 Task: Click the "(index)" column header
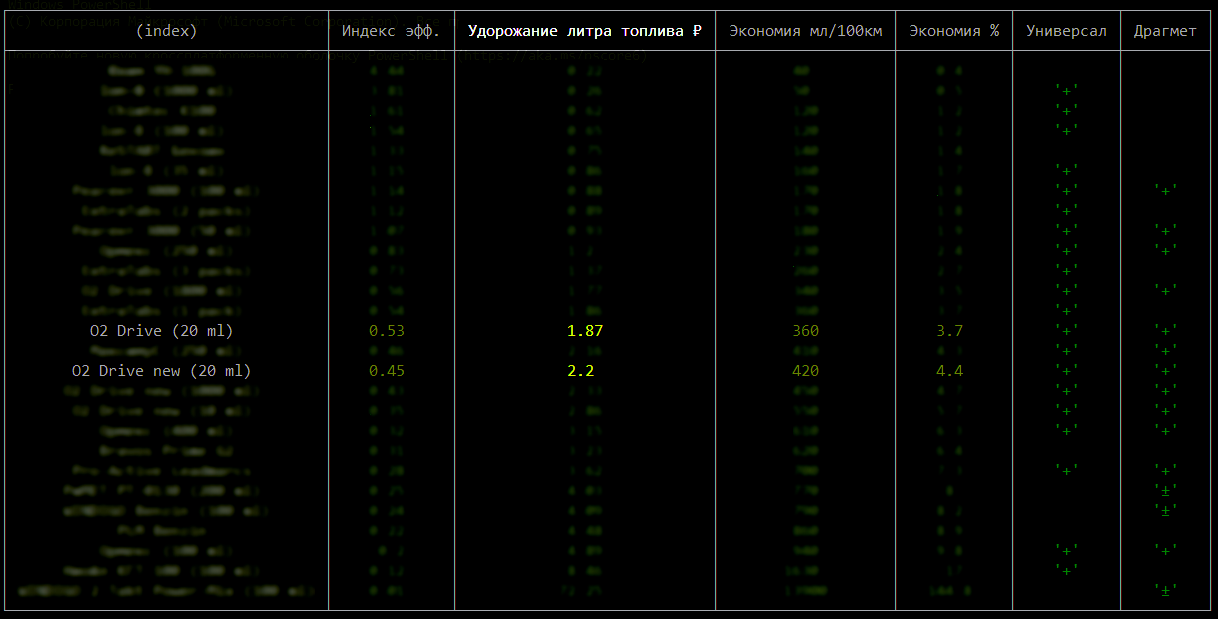tap(166, 31)
